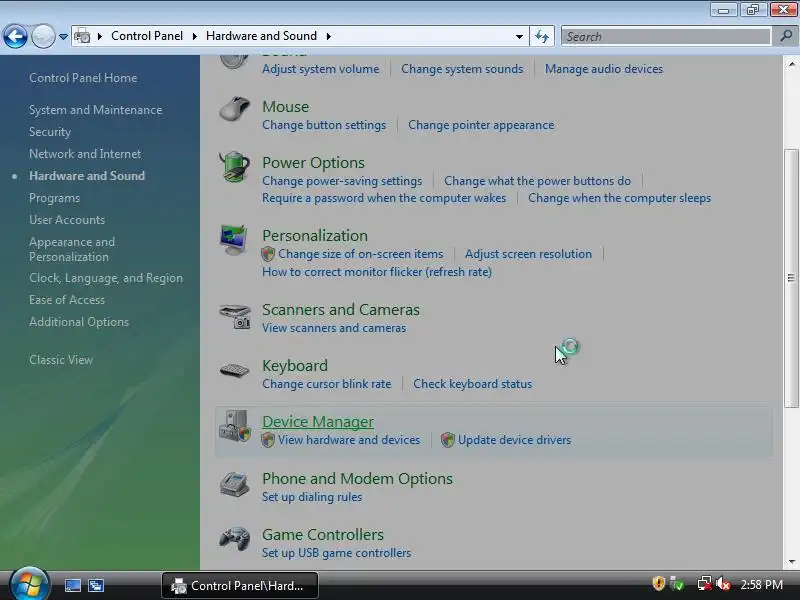Open Change system sounds link
This screenshot has height=600, width=800.
(462, 69)
